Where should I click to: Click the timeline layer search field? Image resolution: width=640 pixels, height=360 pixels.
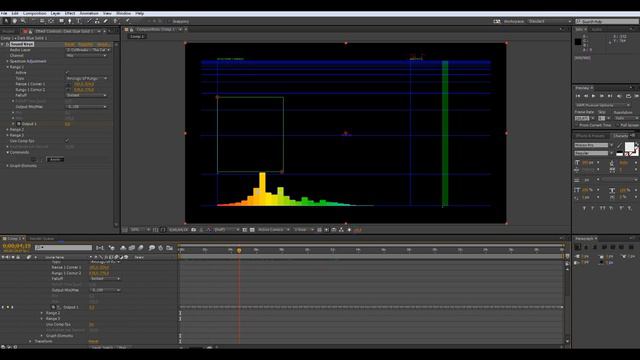[x=63, y=248]
